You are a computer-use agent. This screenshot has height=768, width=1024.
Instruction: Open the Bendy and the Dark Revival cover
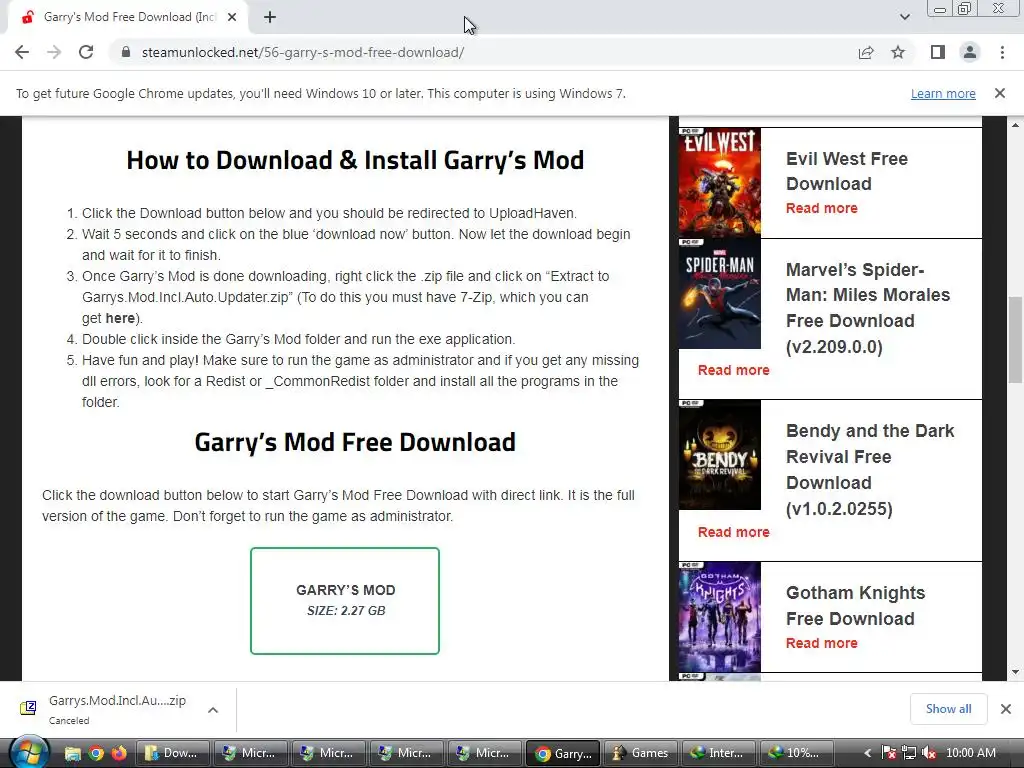click(720, 455)
